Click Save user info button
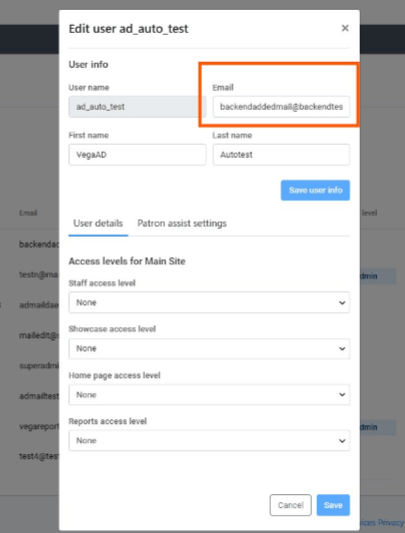Viewport: 405px width, 533px height. click(x=315, y=190)
